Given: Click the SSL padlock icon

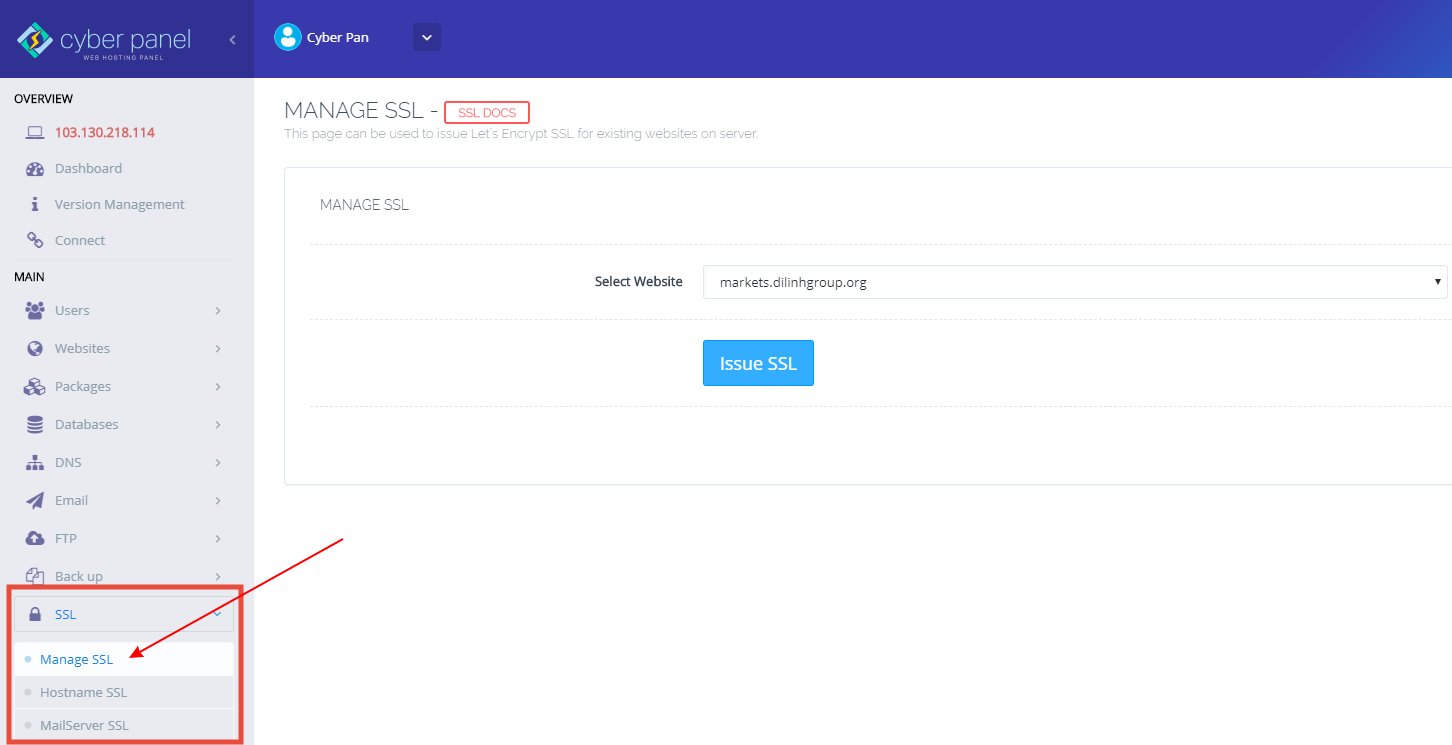Looking at the screenshot, I should pyautogui.click(x=35, y=614).
